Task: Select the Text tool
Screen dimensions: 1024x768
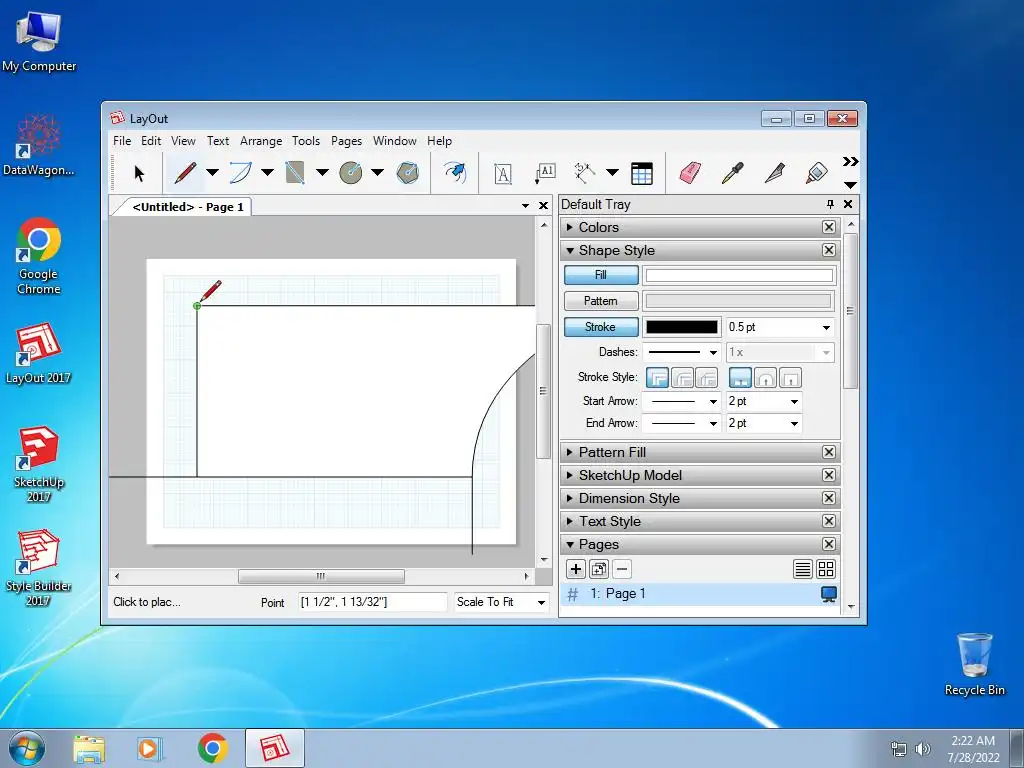Action: click(502, 174)
